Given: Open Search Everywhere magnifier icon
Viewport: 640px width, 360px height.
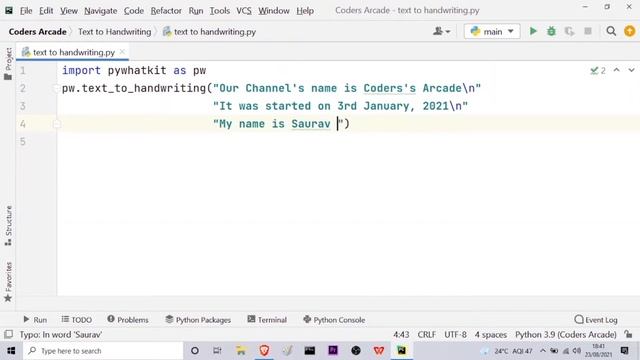Looking at the screenshot, I should point(611,31).
